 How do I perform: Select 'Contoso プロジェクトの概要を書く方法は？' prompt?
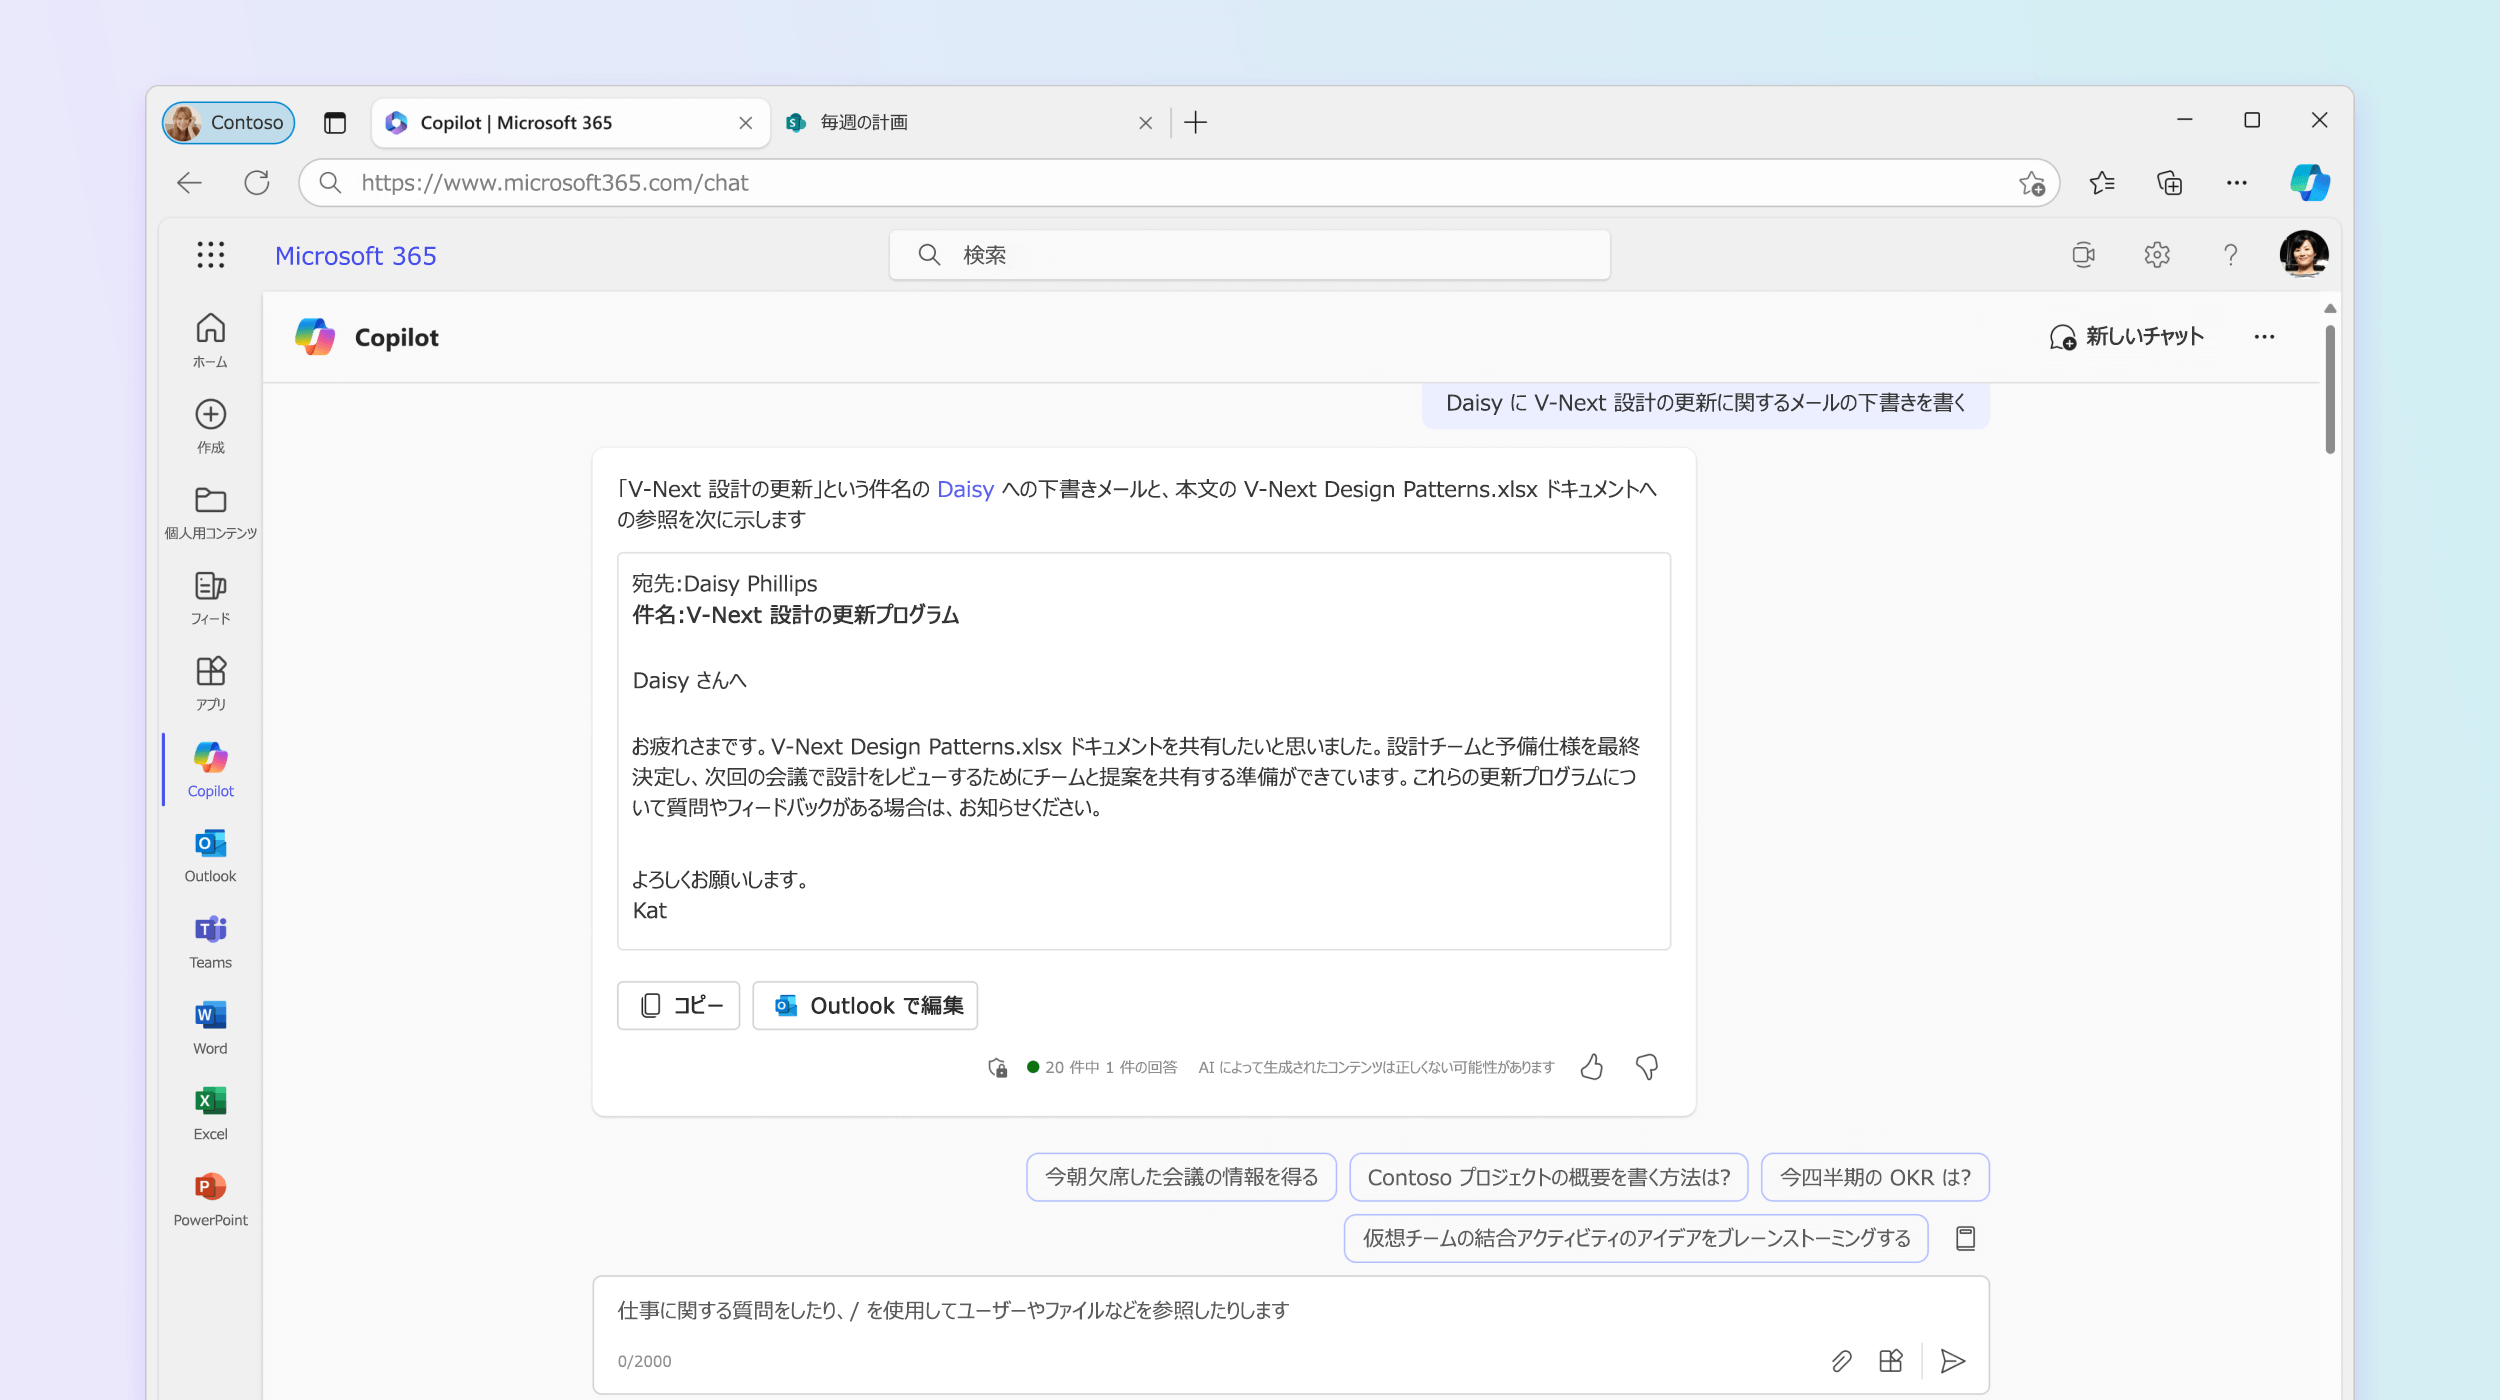click(1547, 1175)
